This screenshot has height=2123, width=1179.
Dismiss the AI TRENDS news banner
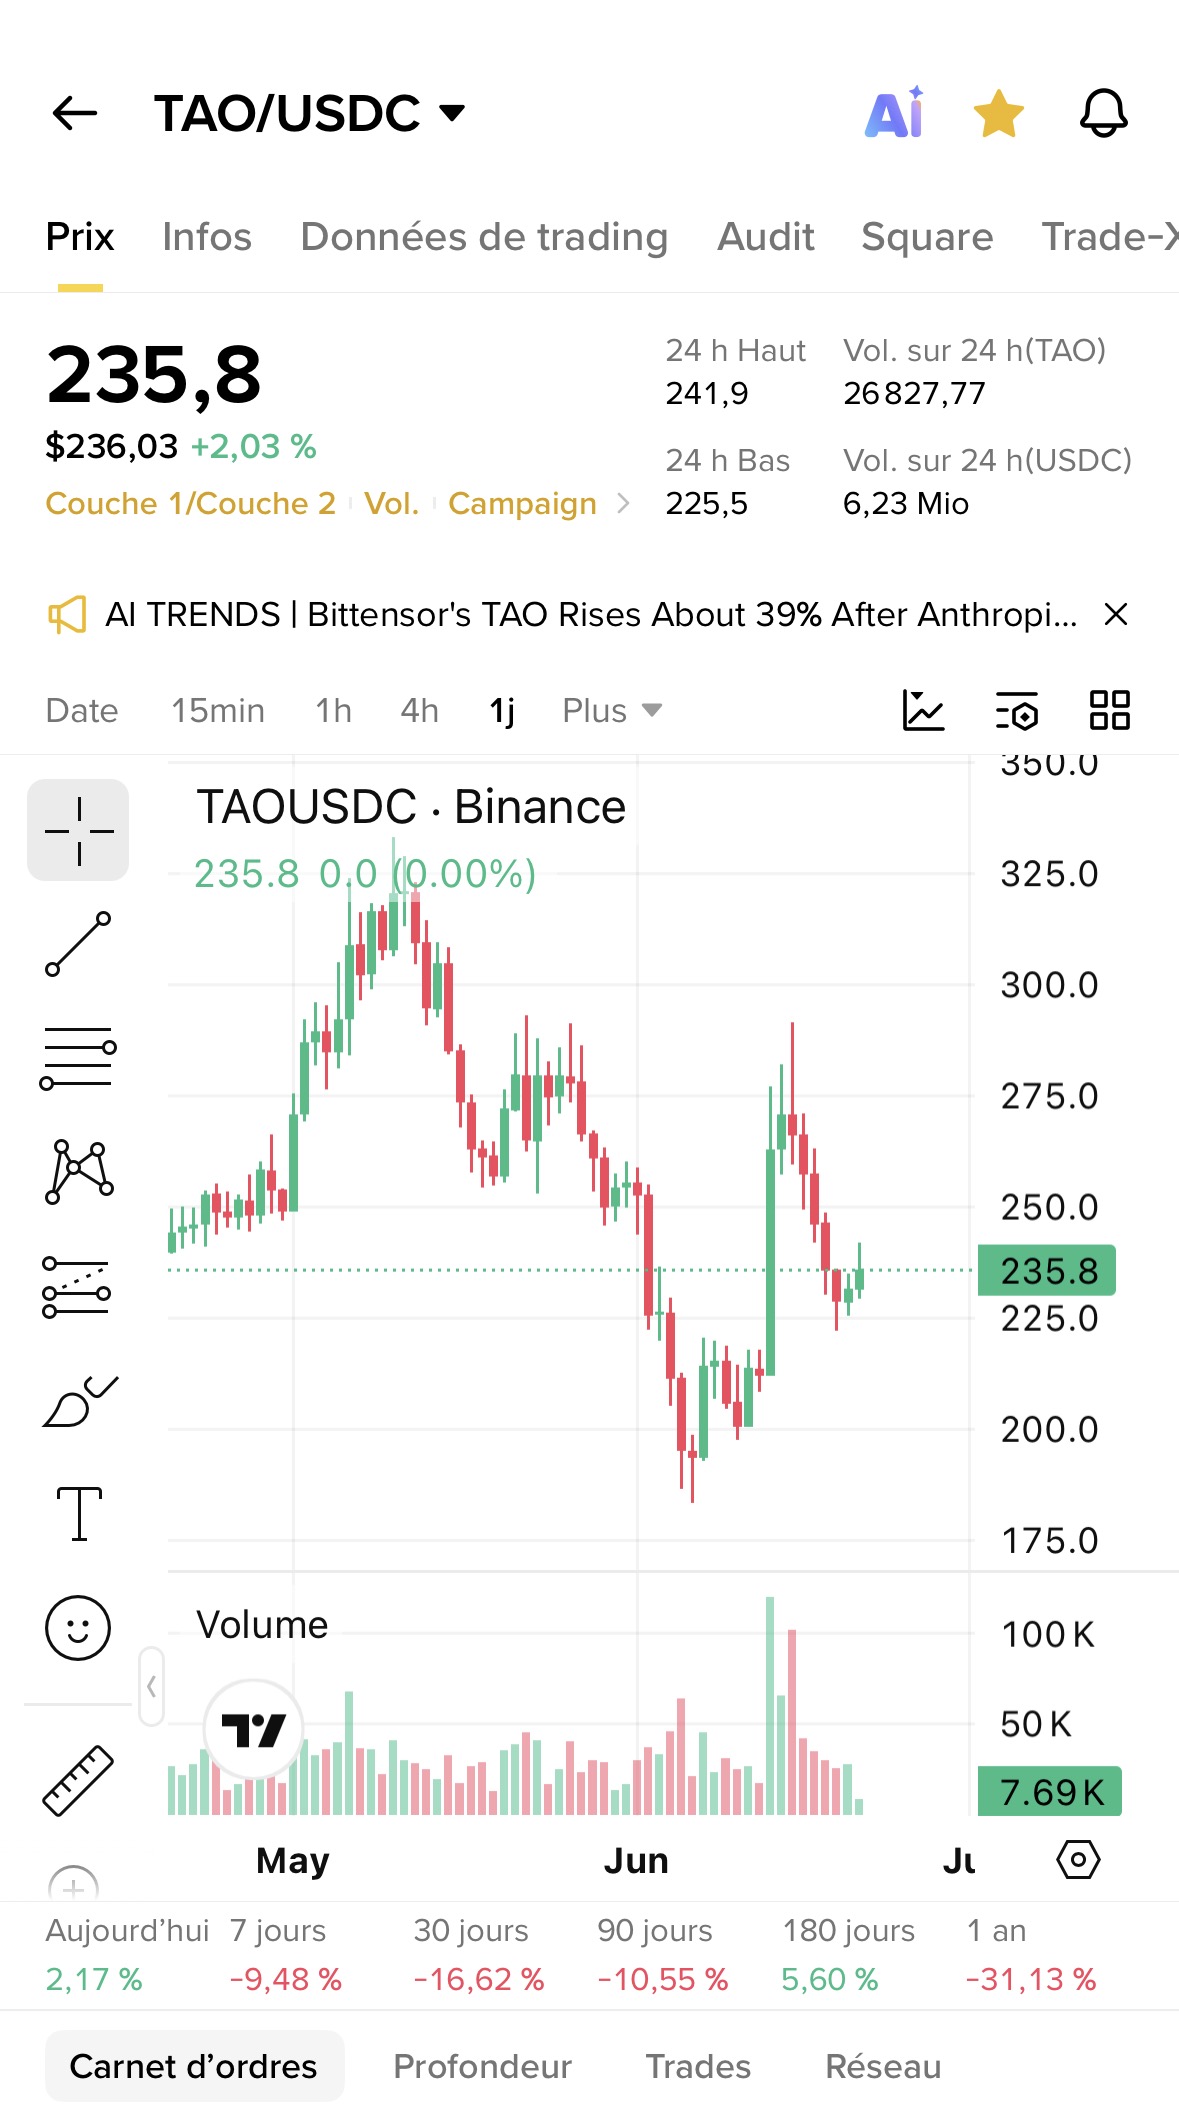point(1116,614)
